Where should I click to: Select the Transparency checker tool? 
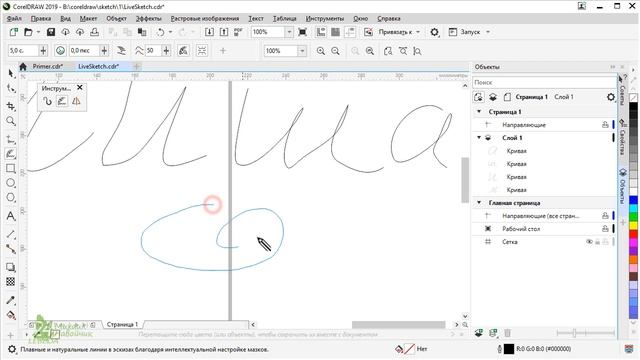(11, 282)
